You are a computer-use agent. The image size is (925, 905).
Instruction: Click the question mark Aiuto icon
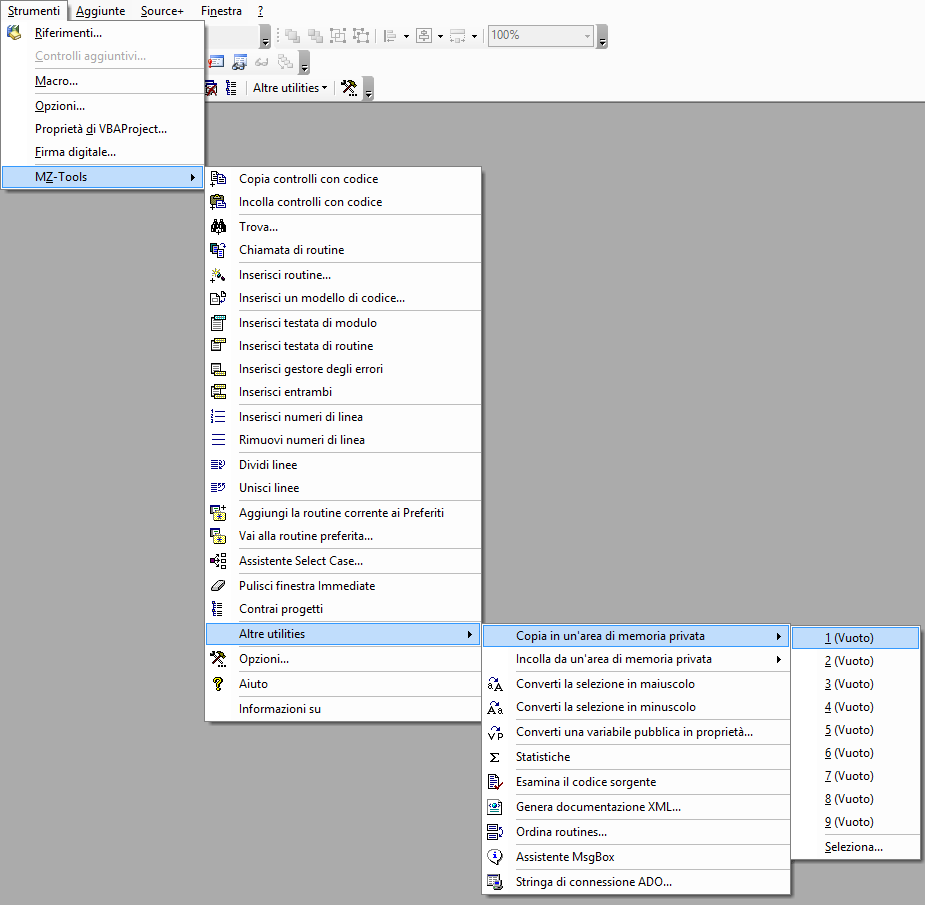tap(218, 684)
